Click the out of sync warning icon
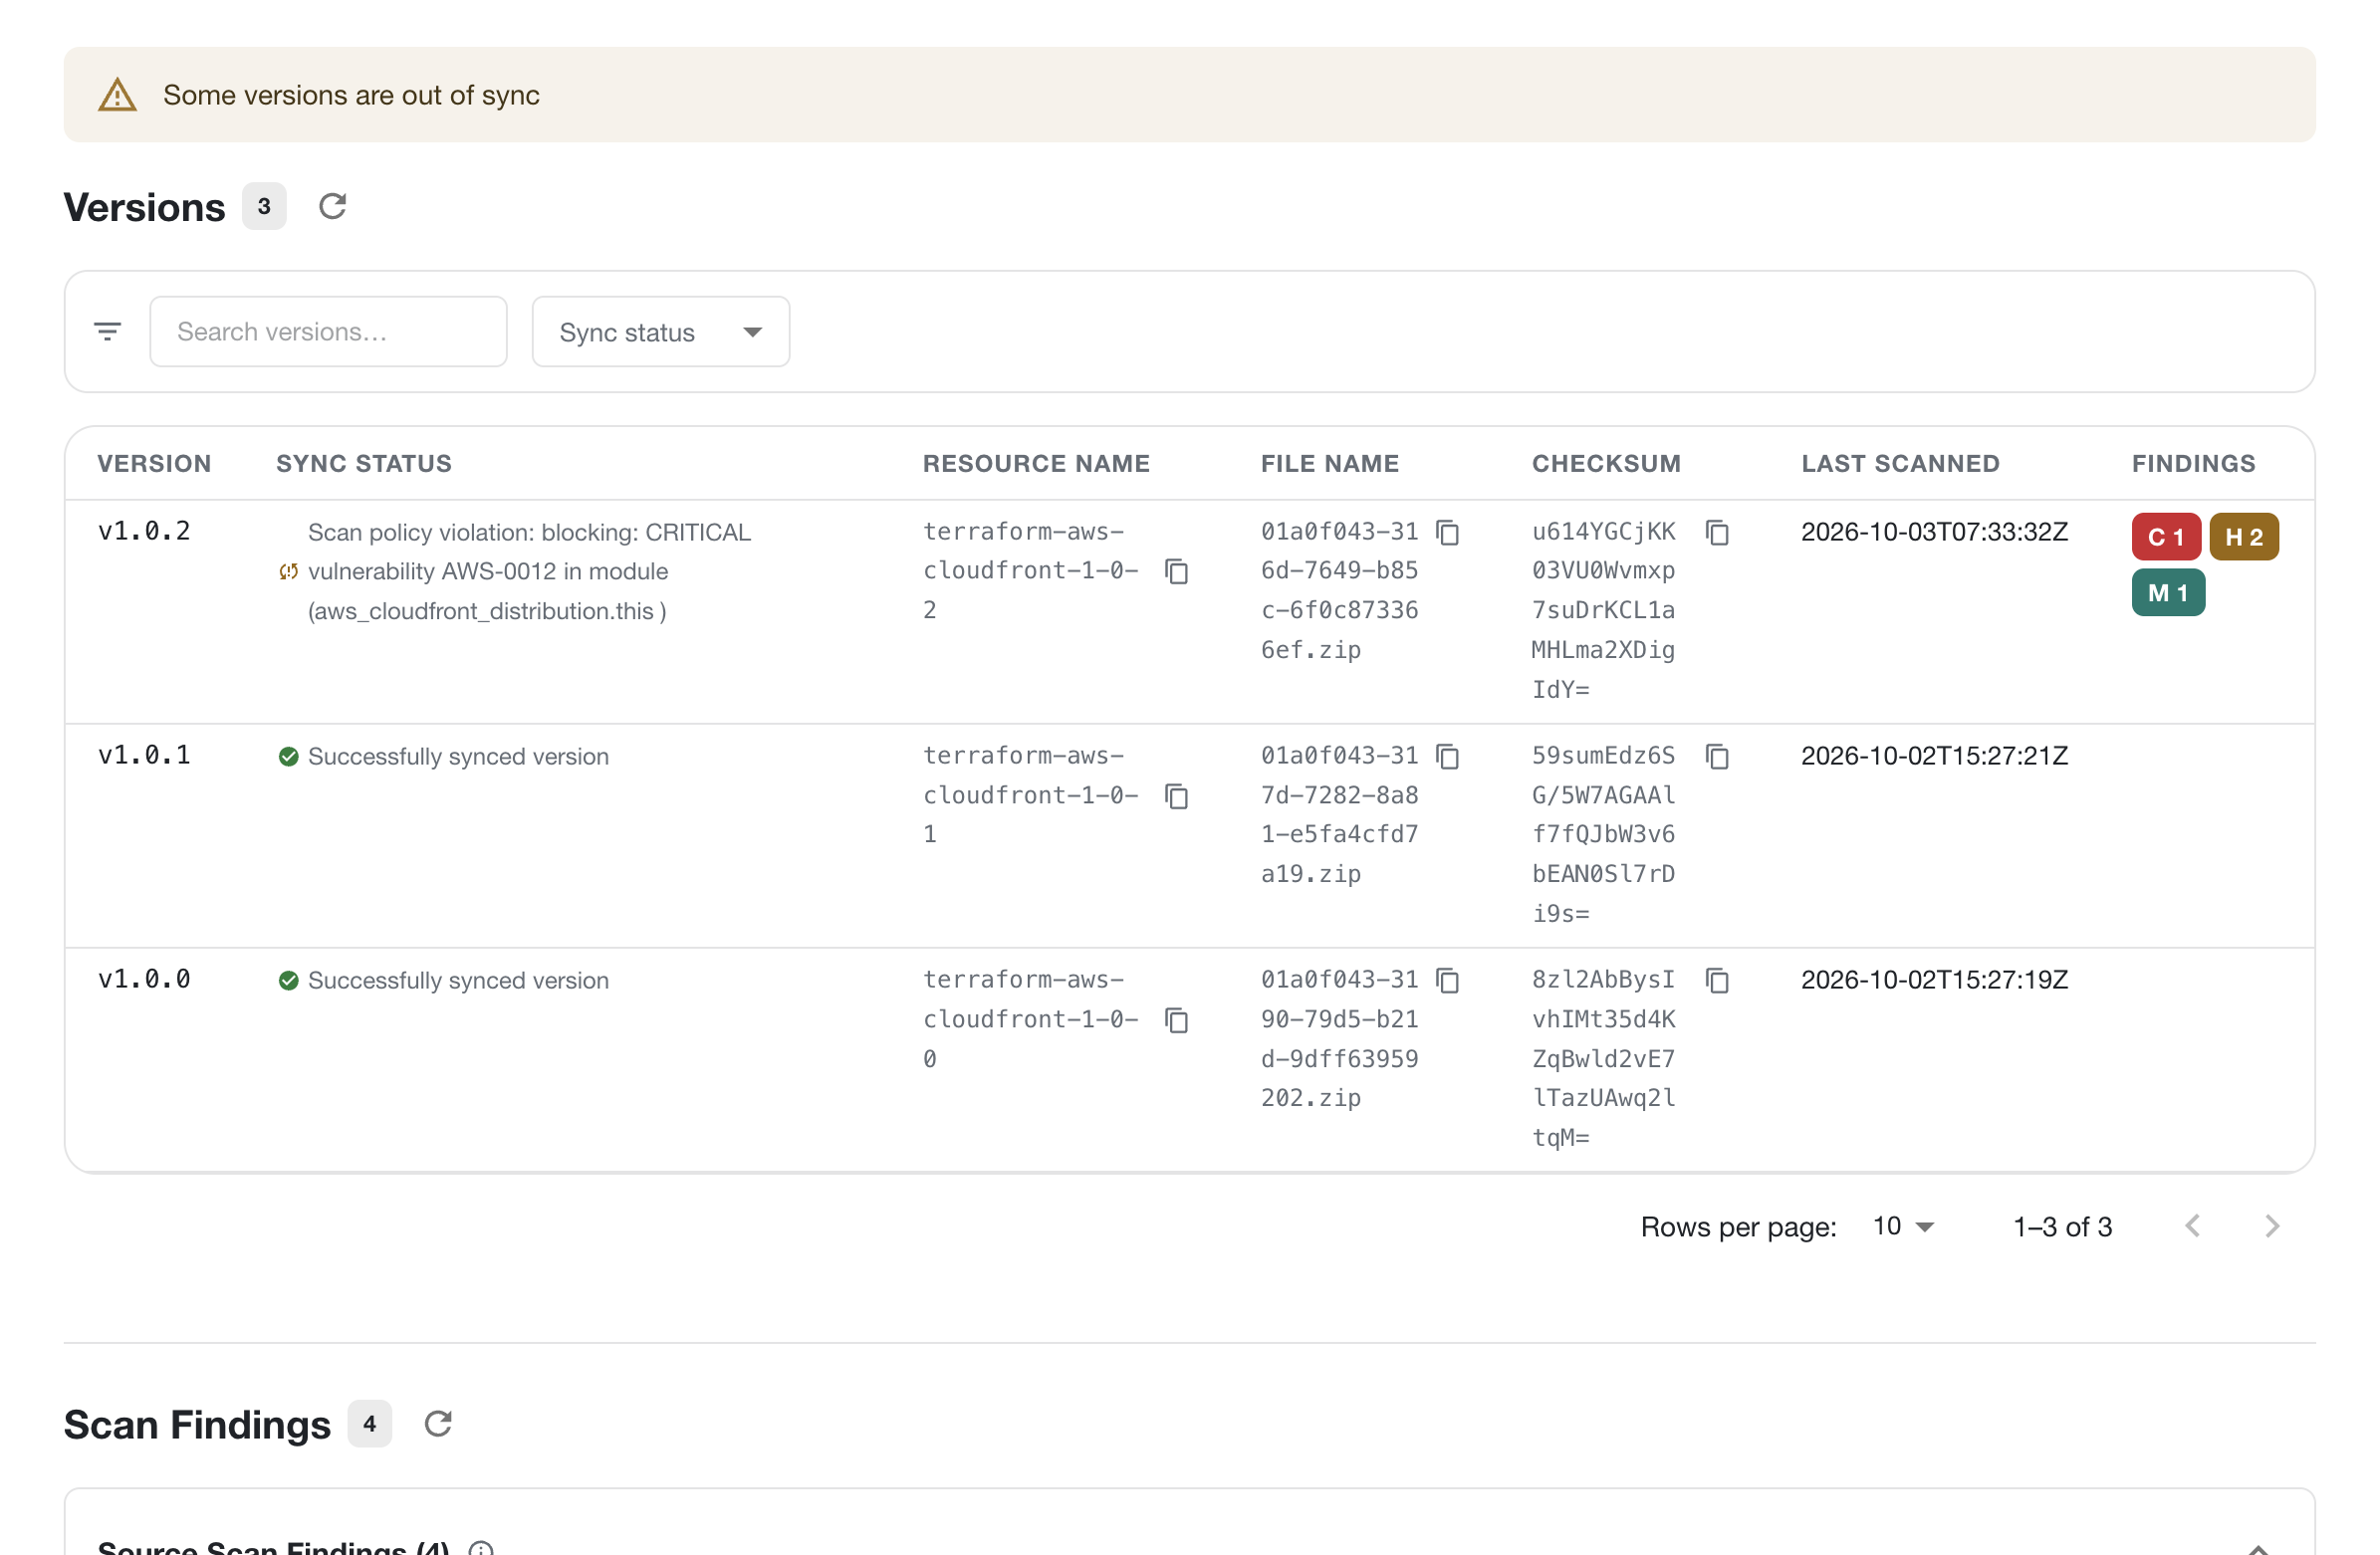The width and height of the screenshot is (2380, 1555). (118, 95)
